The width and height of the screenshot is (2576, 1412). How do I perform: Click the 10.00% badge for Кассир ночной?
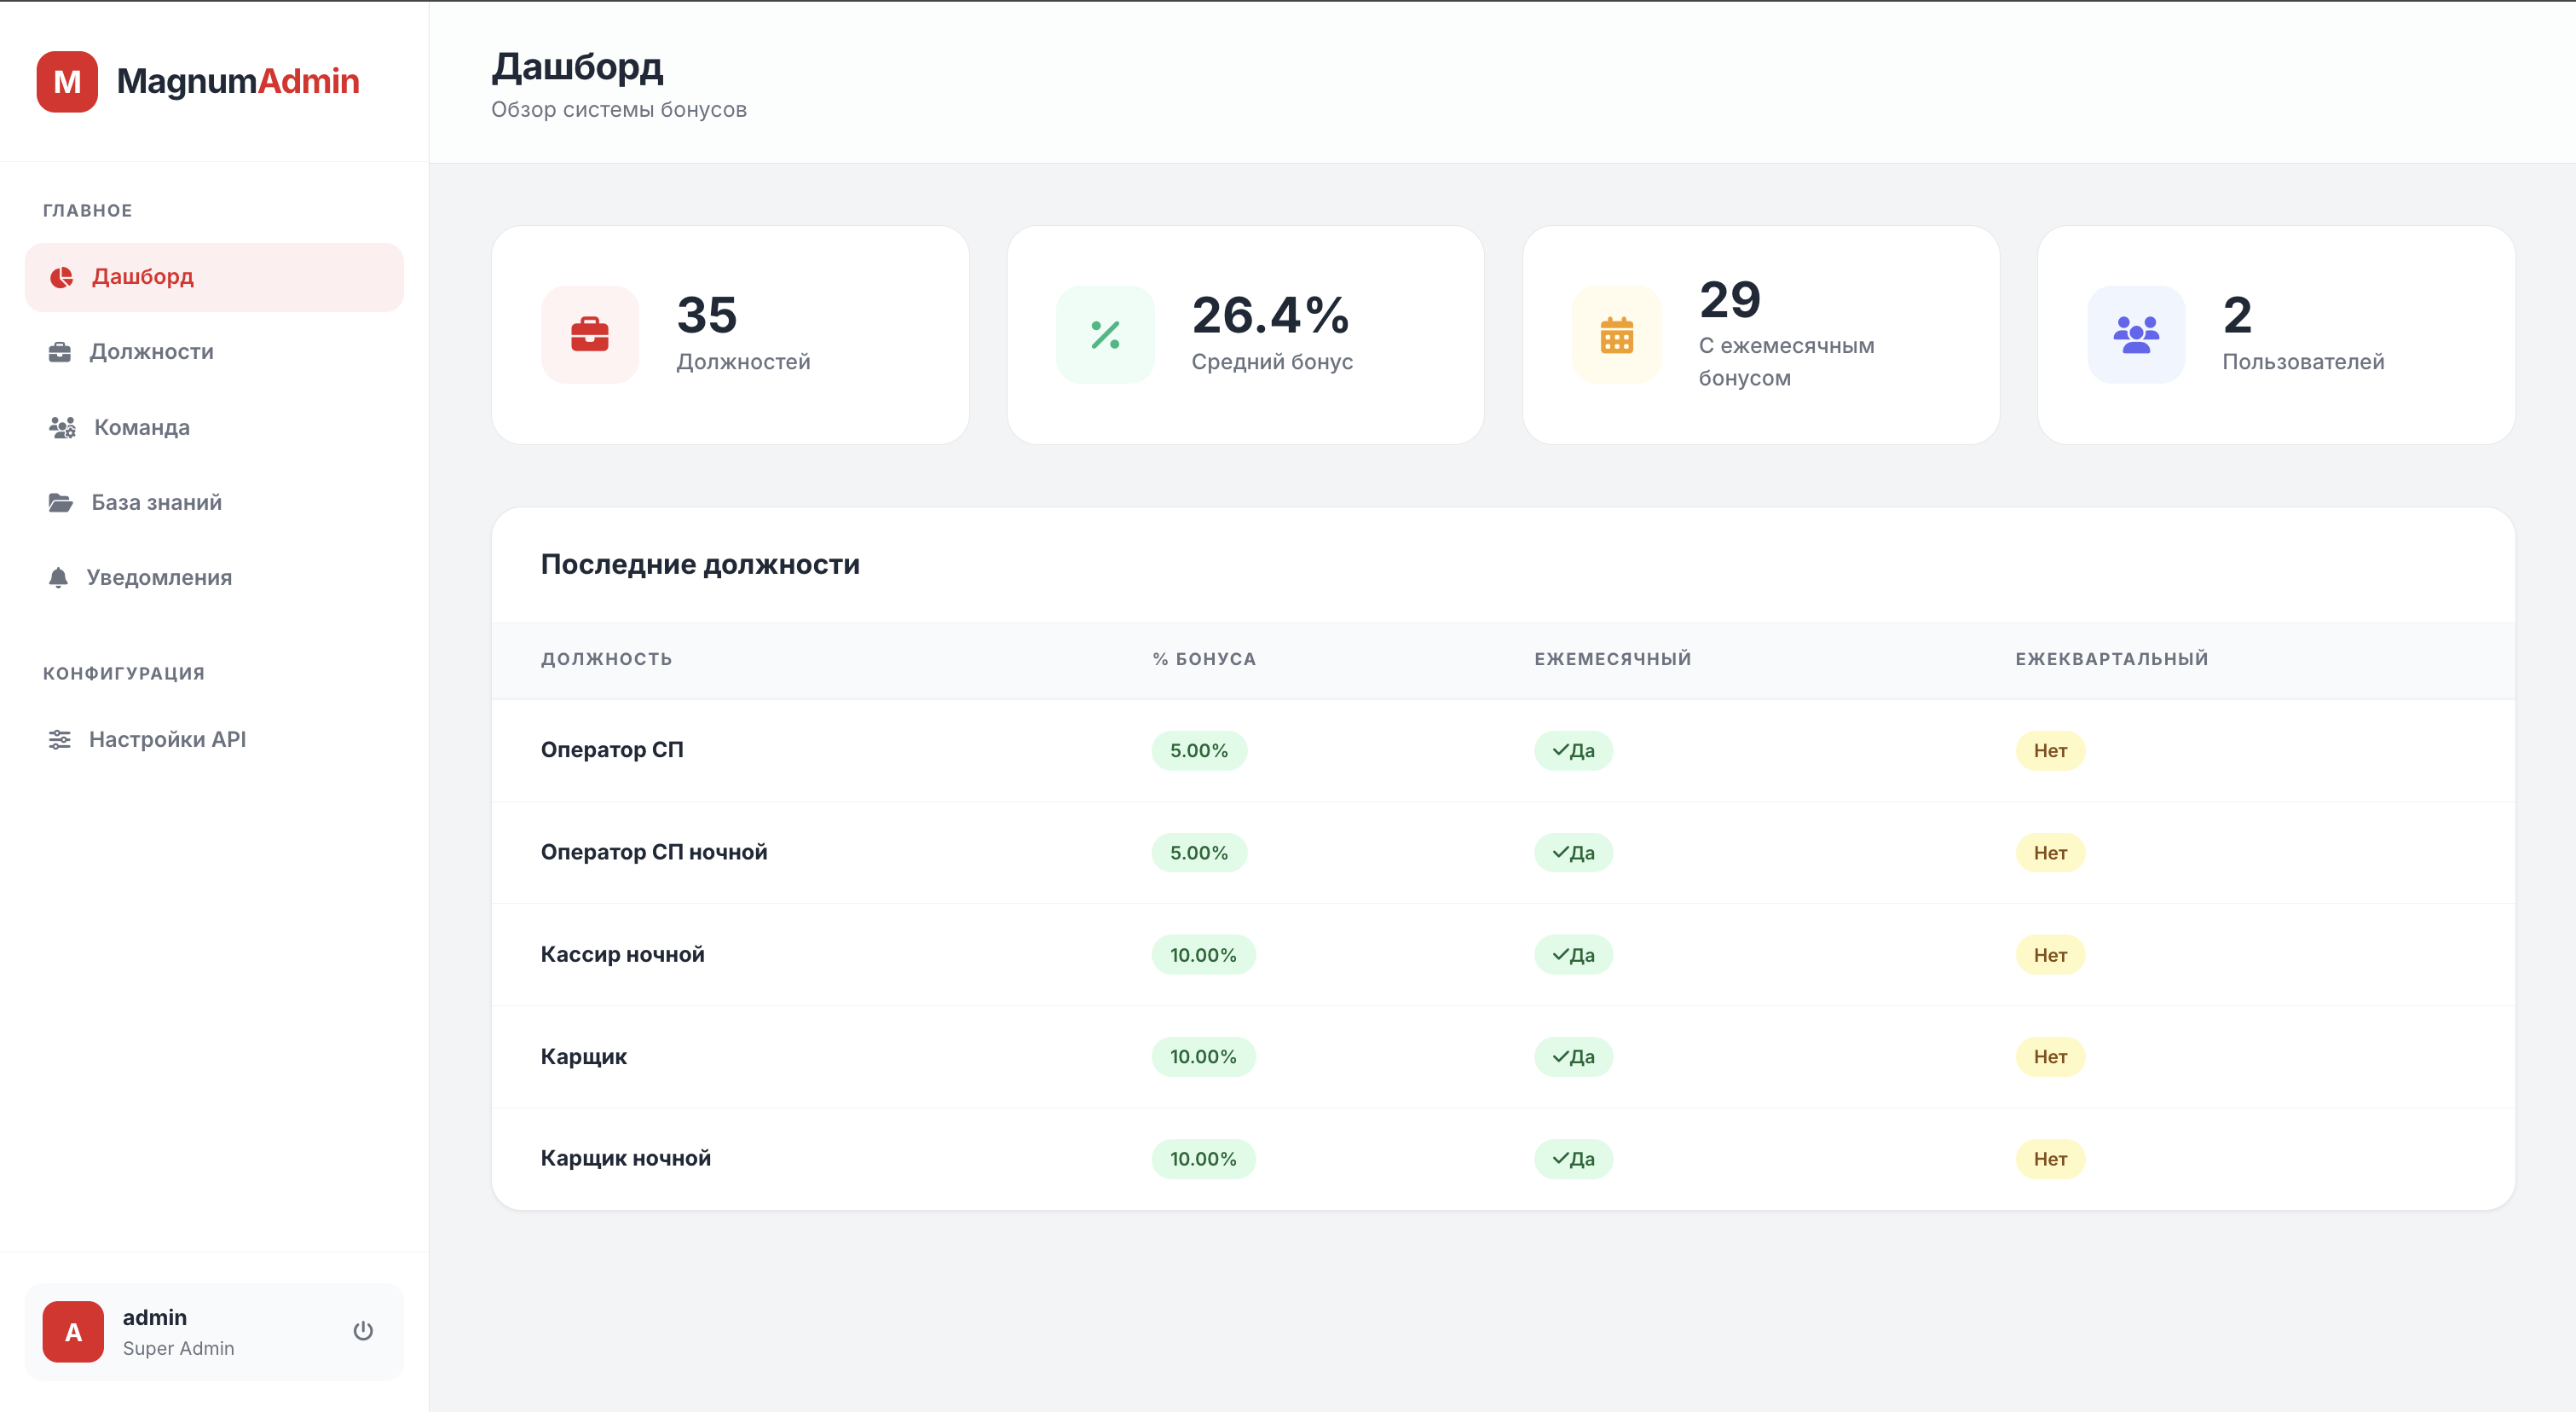pyautogui.click(x=1203, y=955)
